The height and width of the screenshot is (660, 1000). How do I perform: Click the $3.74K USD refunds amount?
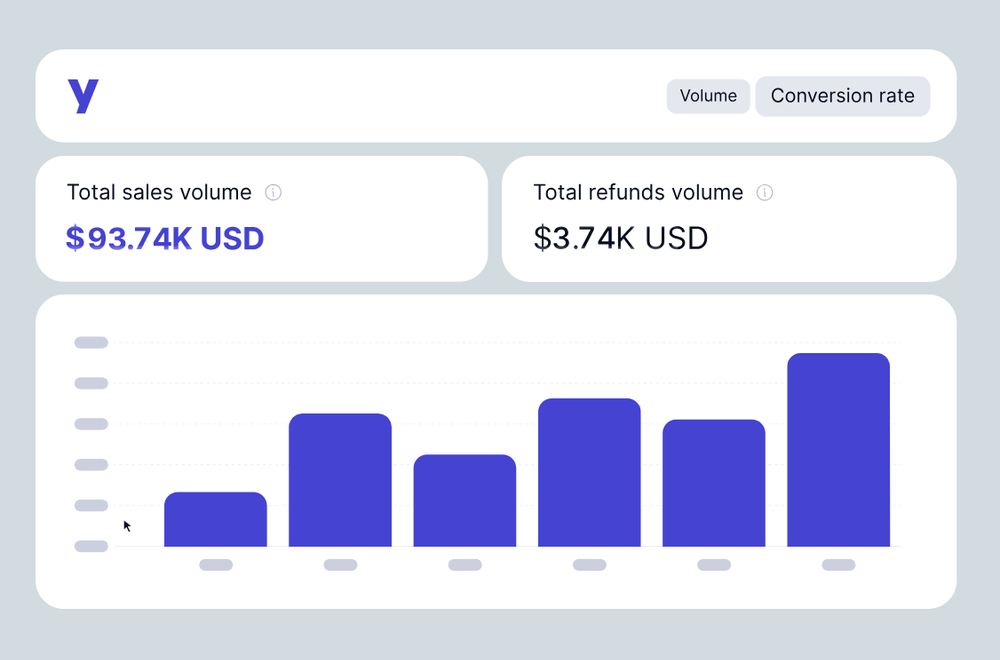tap(620, 238)
